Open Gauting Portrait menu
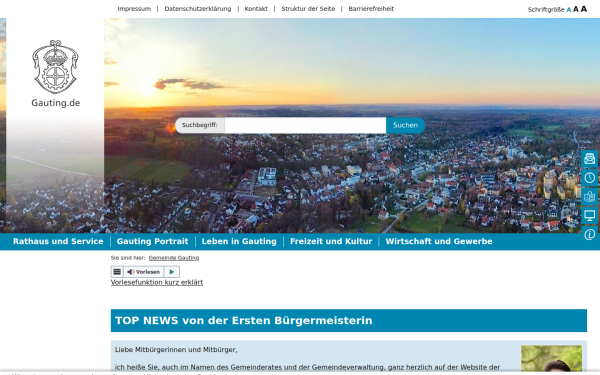 (152, 241)
